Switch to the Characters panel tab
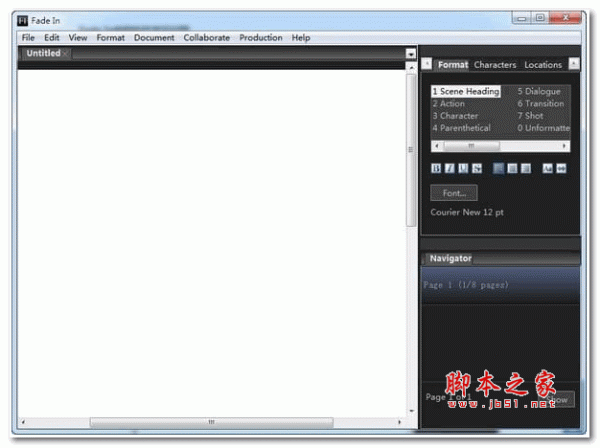This screenshot has width=600, height=448. pyautogui.click(x=495, y=65)
